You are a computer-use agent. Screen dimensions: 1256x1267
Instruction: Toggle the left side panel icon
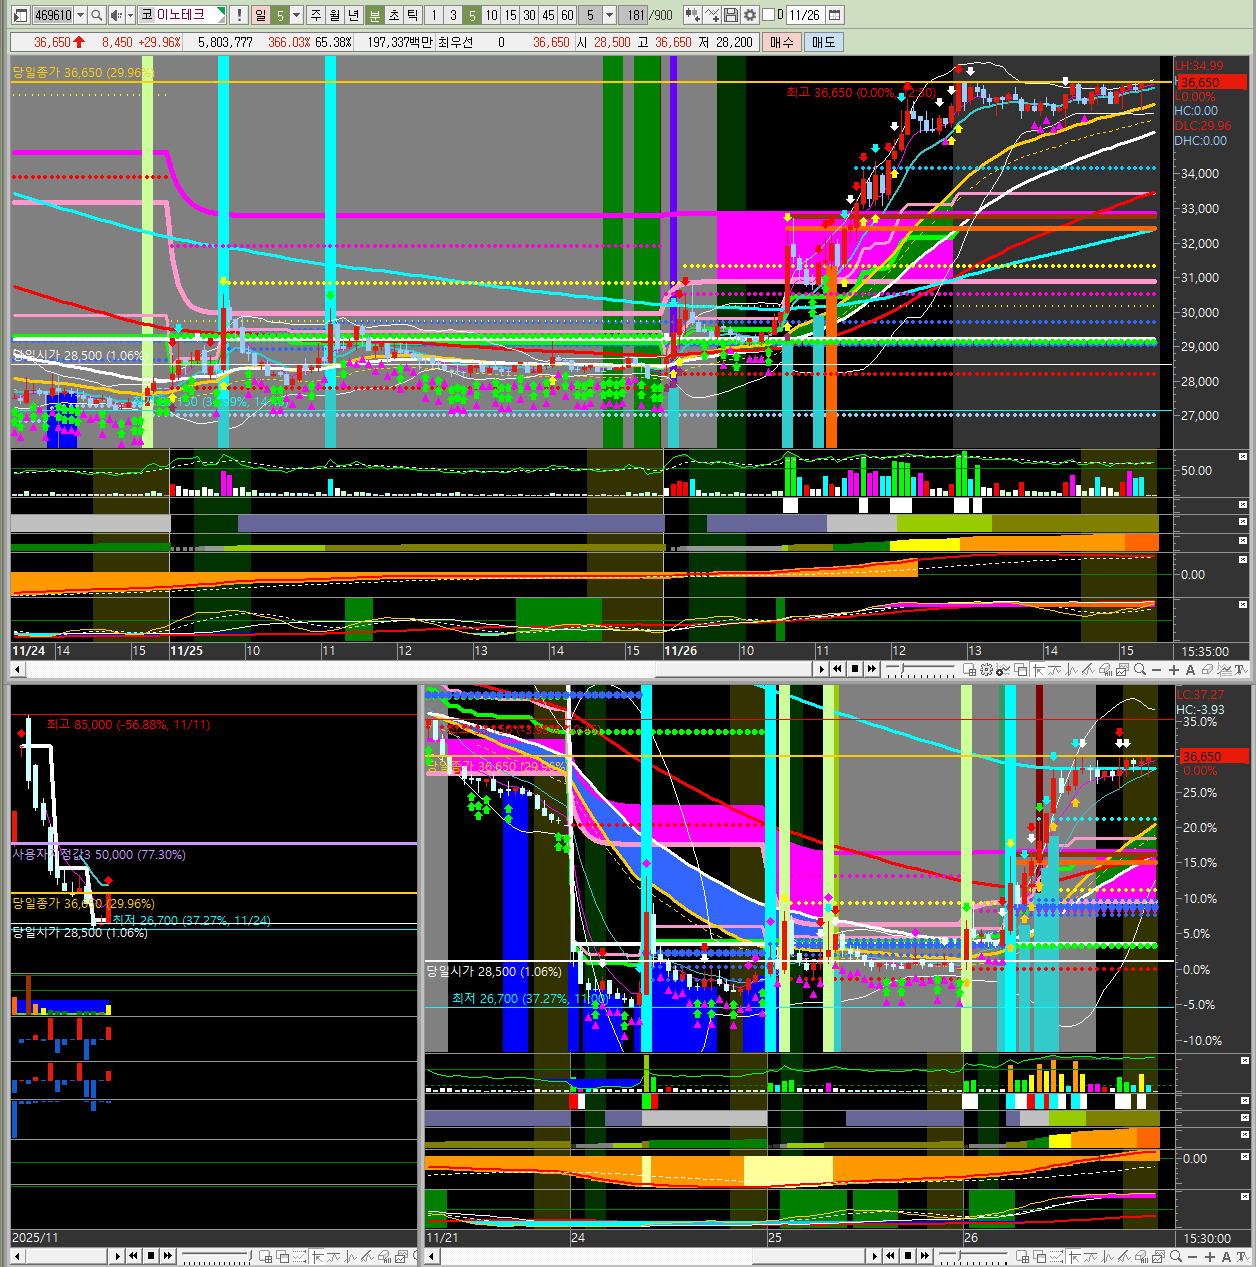tap(18, 15)
